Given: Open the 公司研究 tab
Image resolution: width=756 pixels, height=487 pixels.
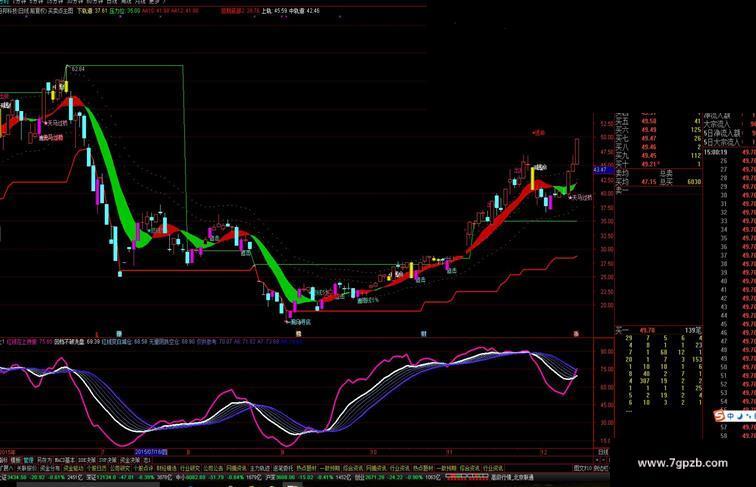Looking at the screenshot, I should click(x=120, y=468).
